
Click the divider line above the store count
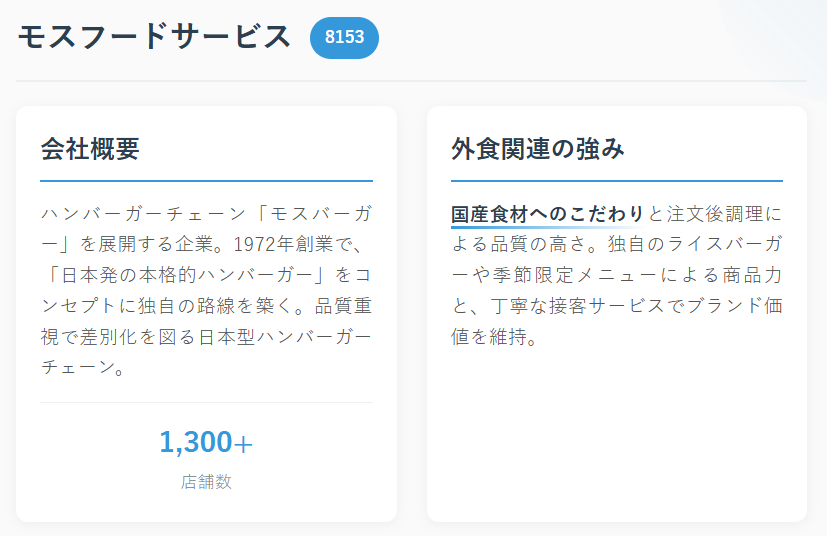206,402
